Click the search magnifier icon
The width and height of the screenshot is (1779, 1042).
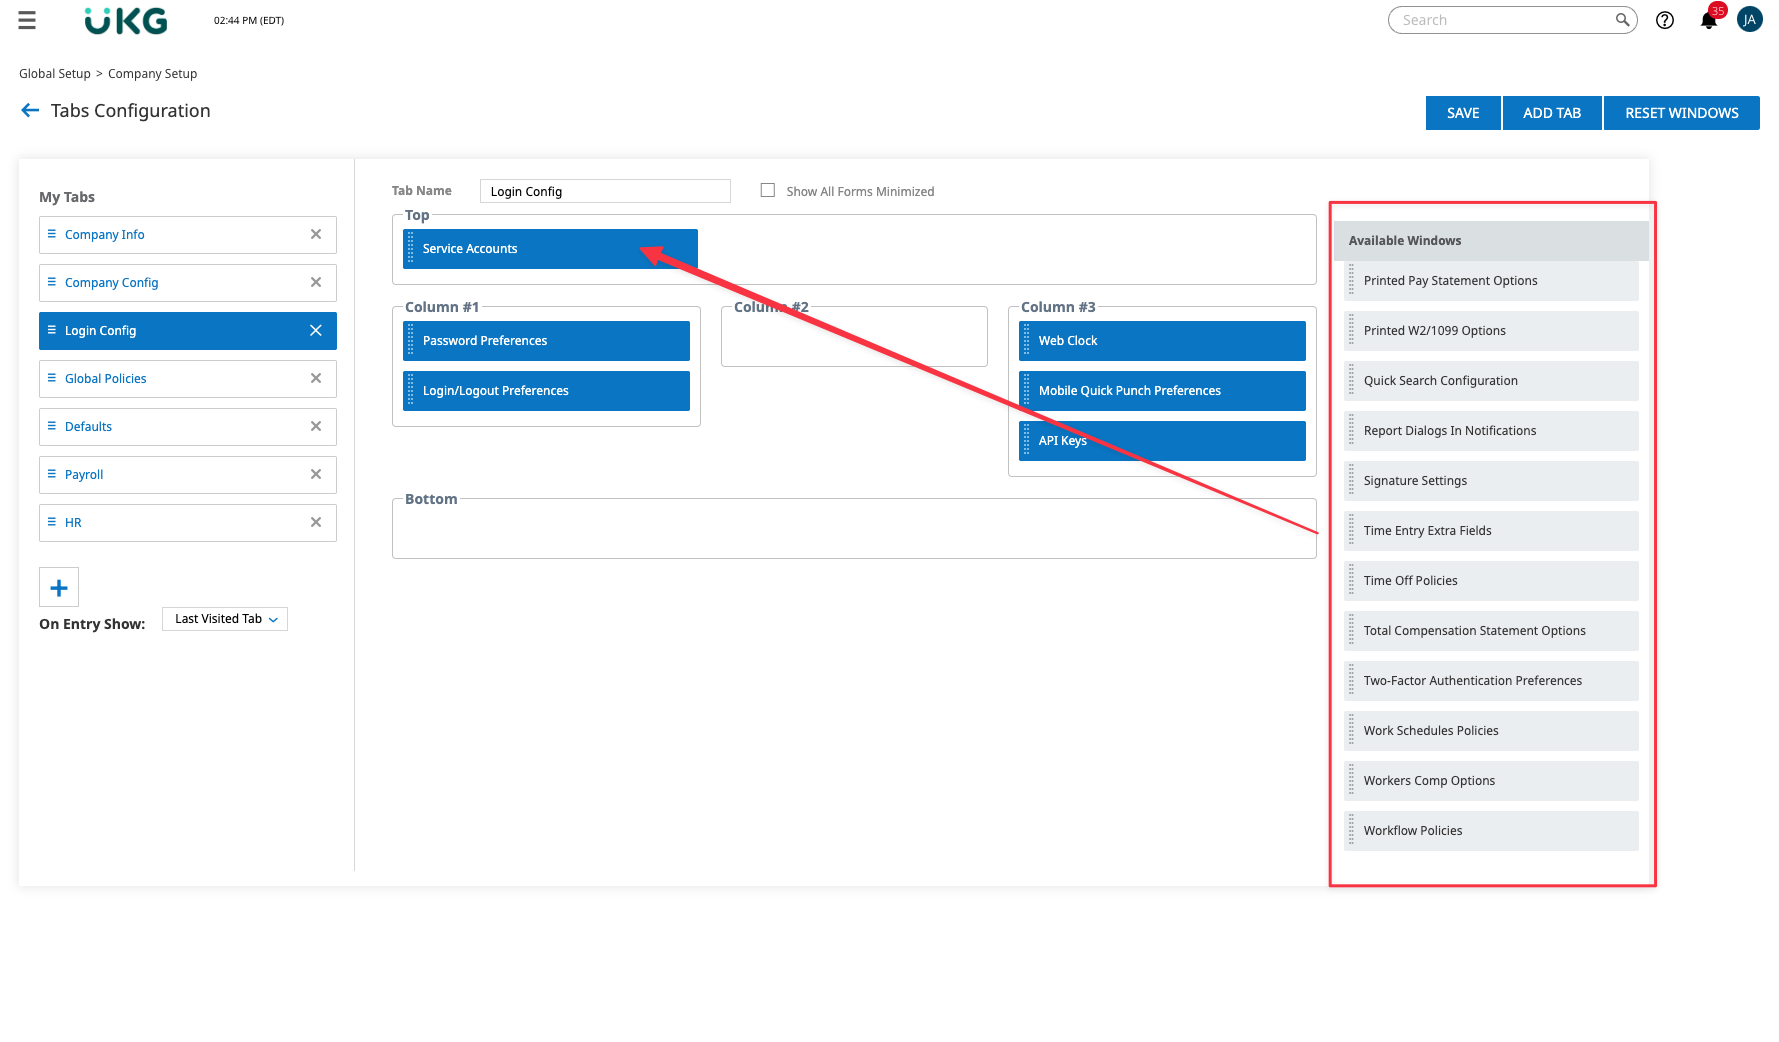click(1623, 20)
